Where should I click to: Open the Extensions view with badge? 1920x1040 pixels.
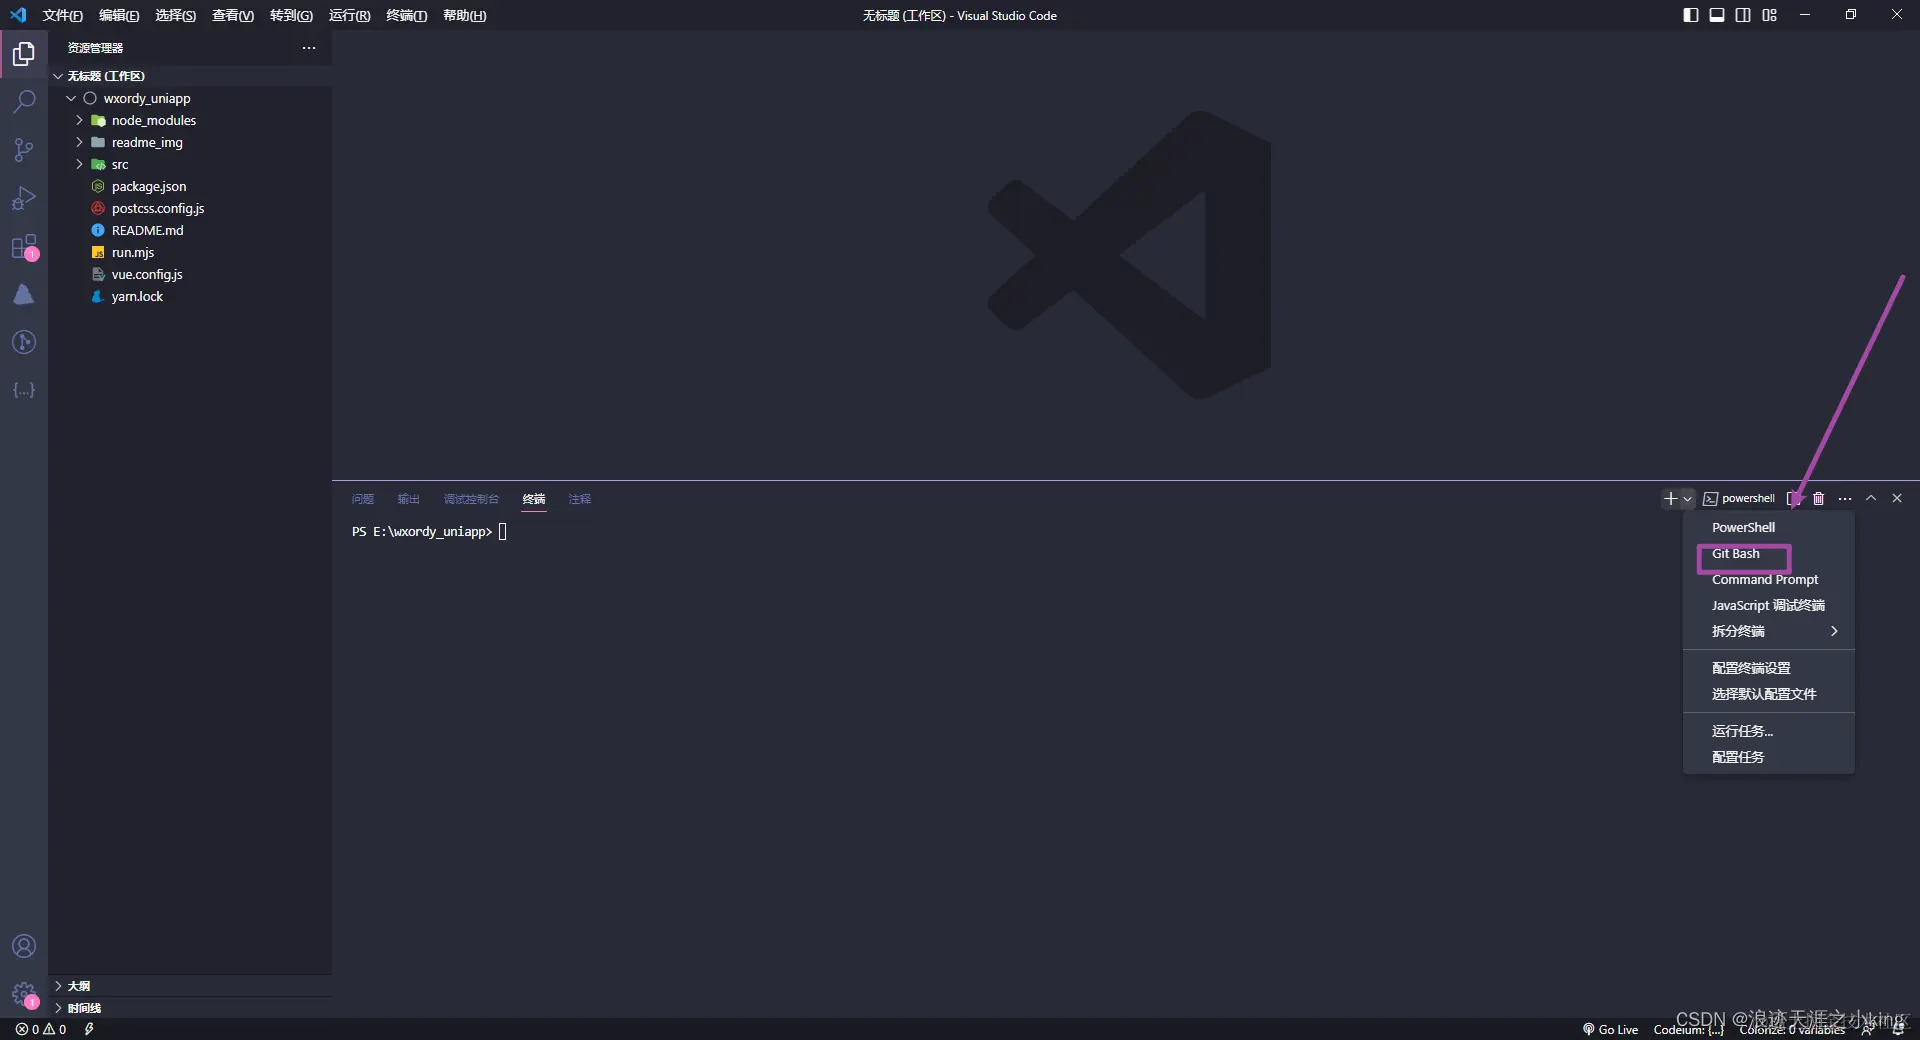coord(24,246)
